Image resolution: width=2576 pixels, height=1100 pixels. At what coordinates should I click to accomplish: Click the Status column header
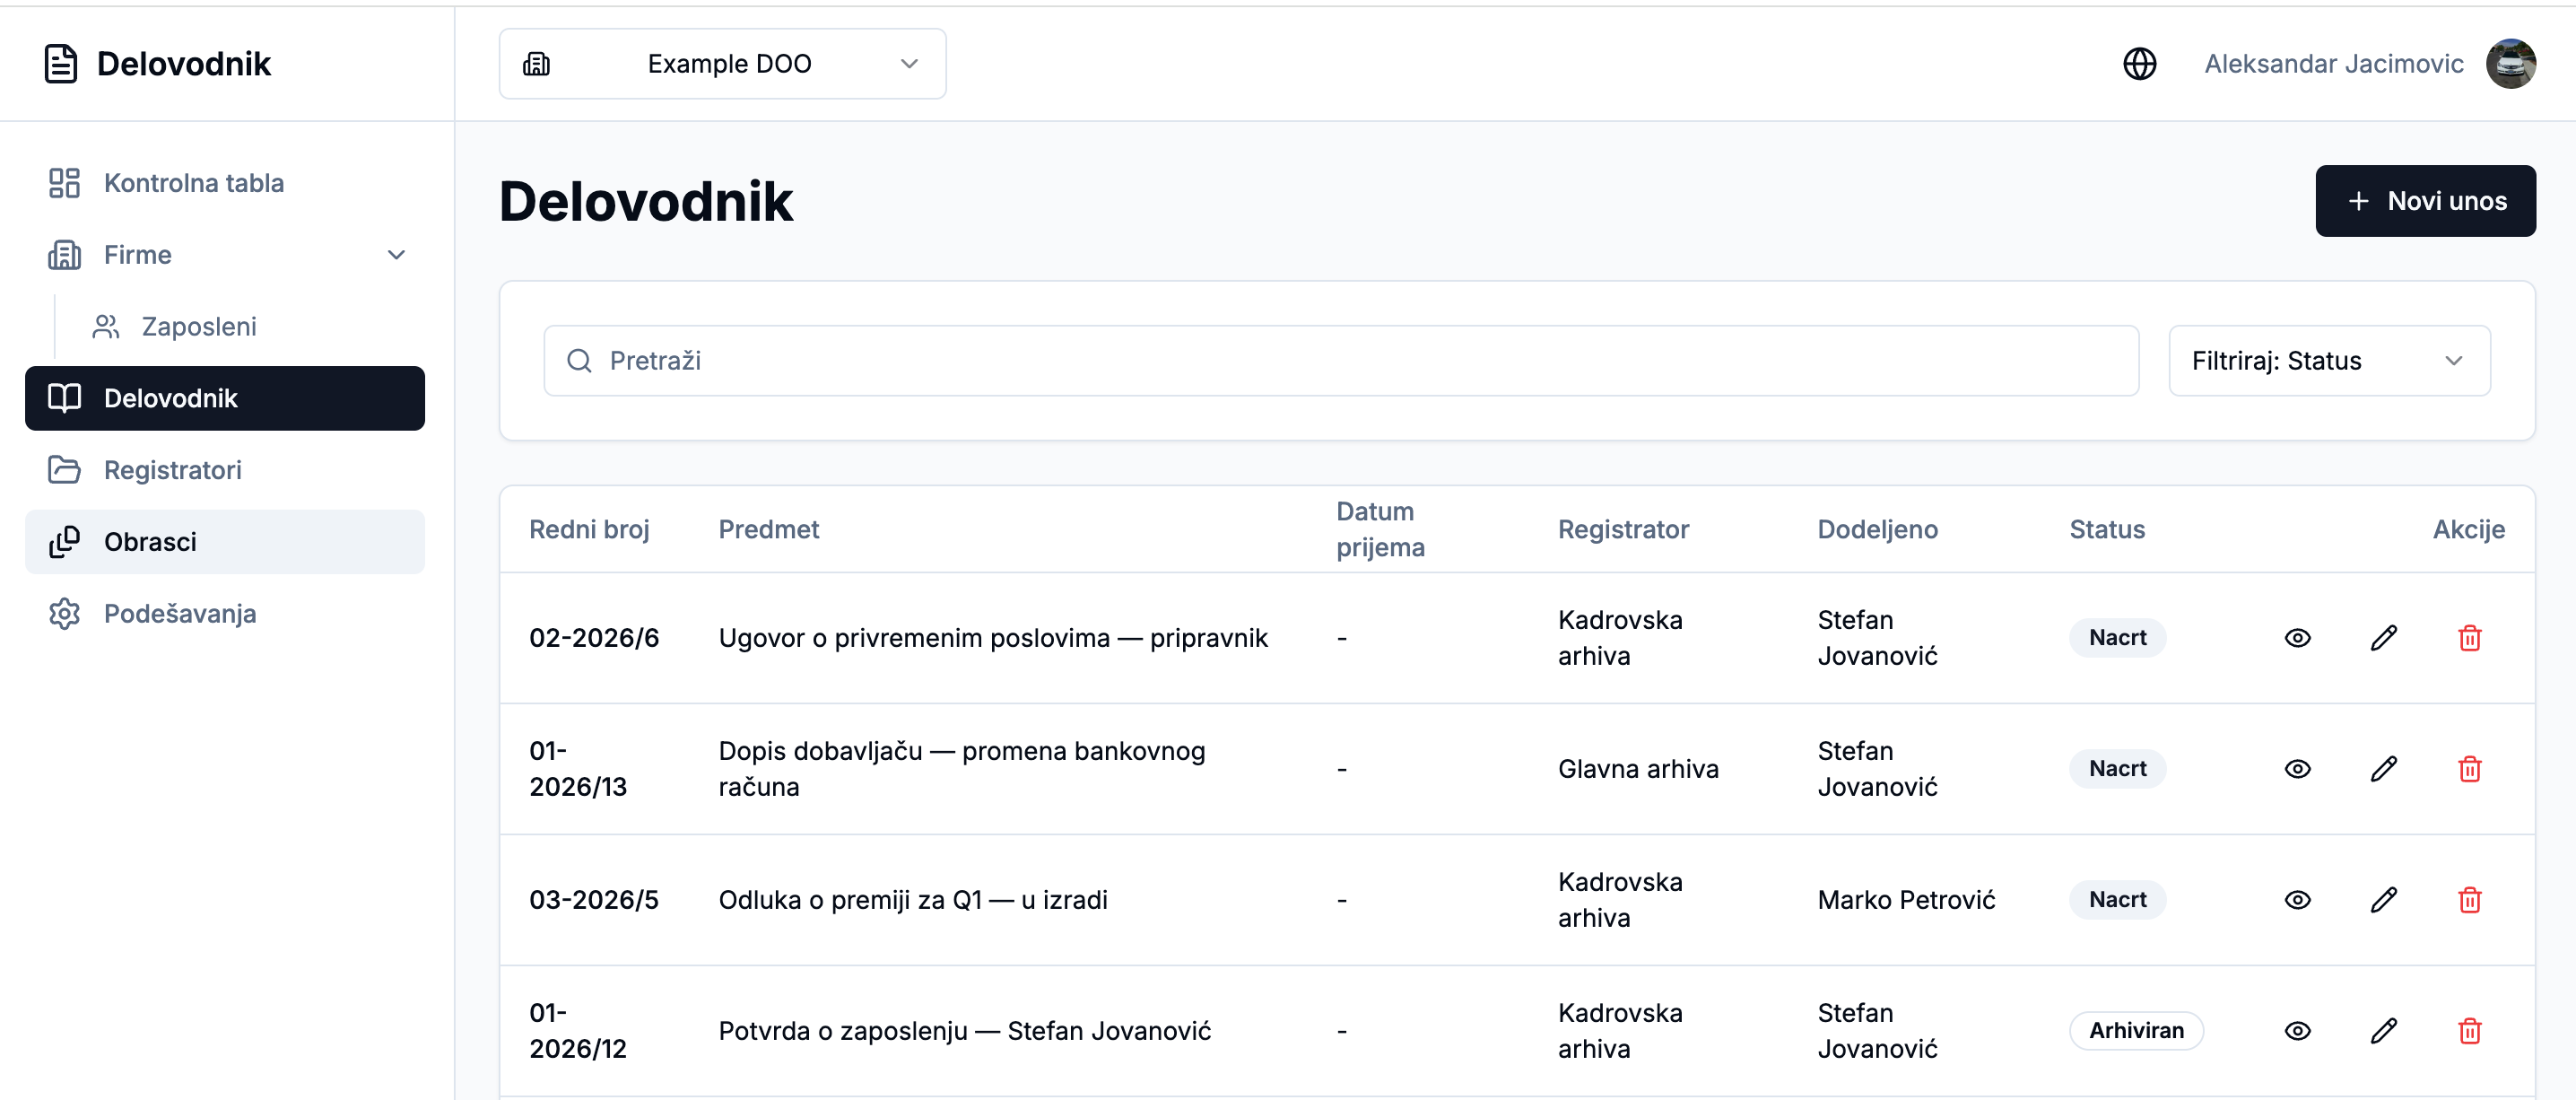(2107, 529)
